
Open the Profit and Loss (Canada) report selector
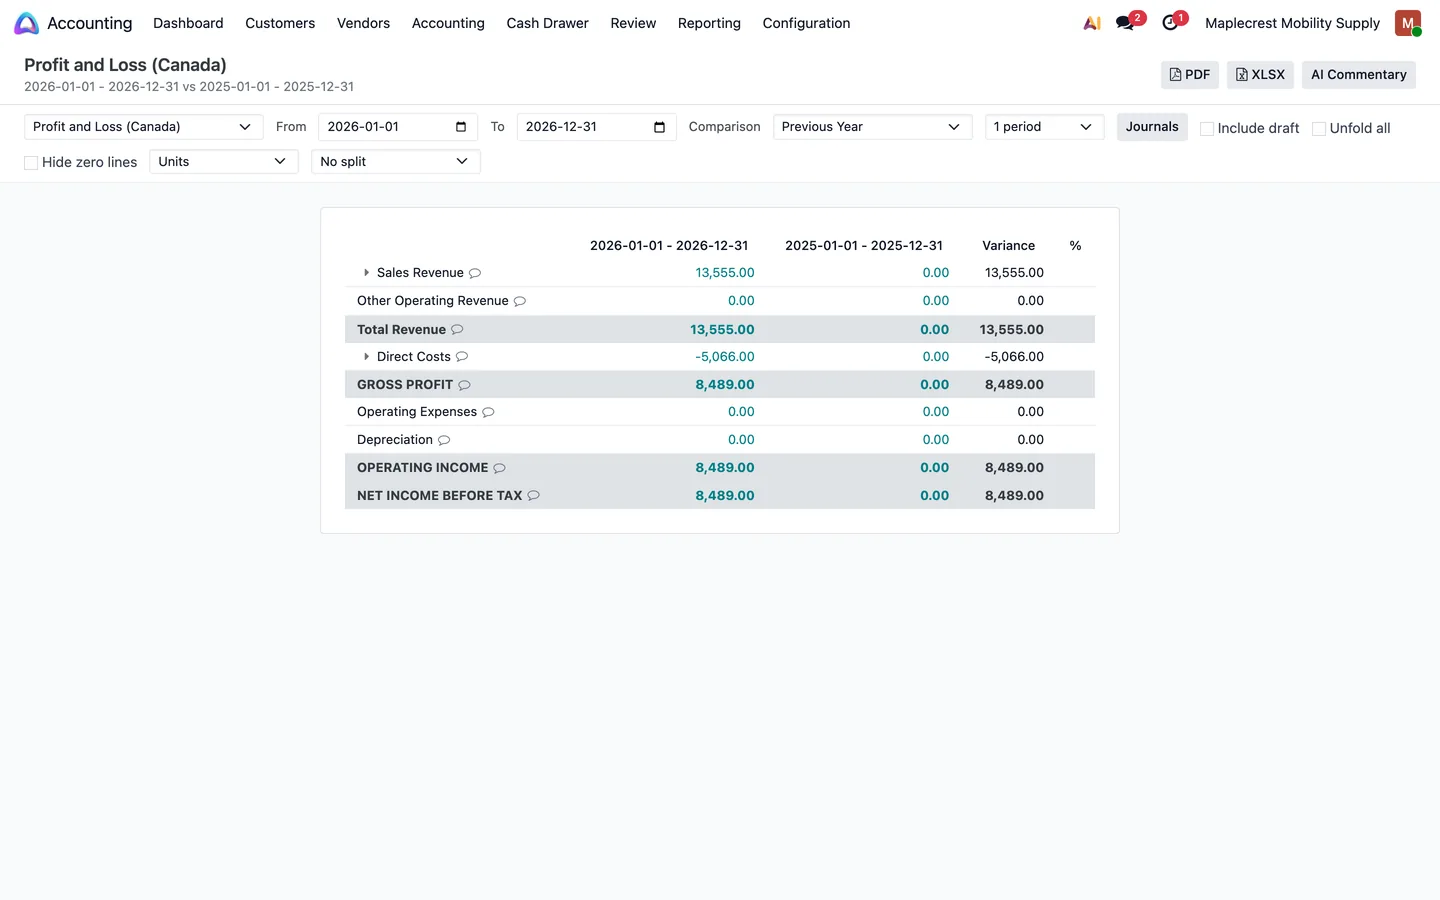click(x=143, y=127)
